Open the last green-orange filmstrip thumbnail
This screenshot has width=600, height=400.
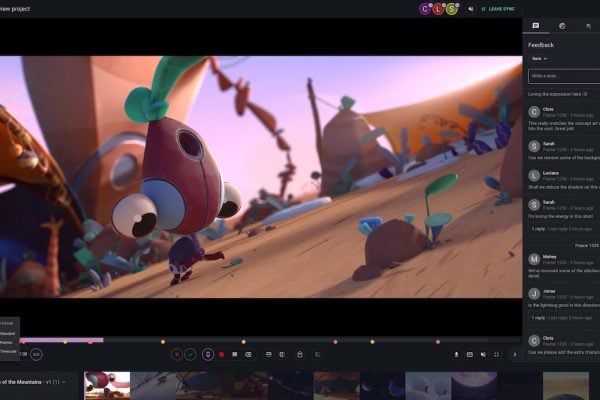click(x=566, y=386)
